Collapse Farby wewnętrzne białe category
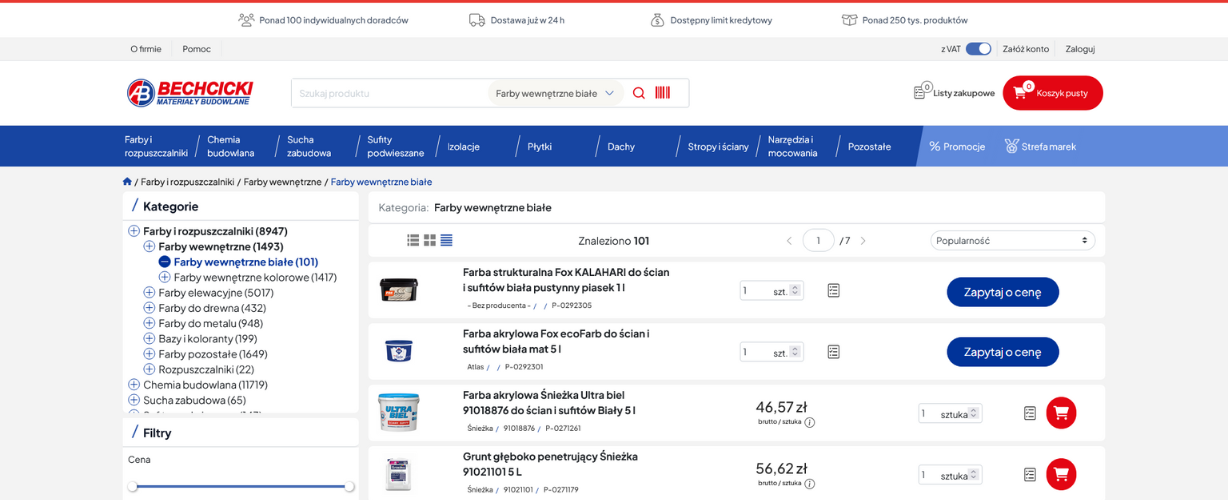This screenshot has width=1228, height=500. [164, 262]
